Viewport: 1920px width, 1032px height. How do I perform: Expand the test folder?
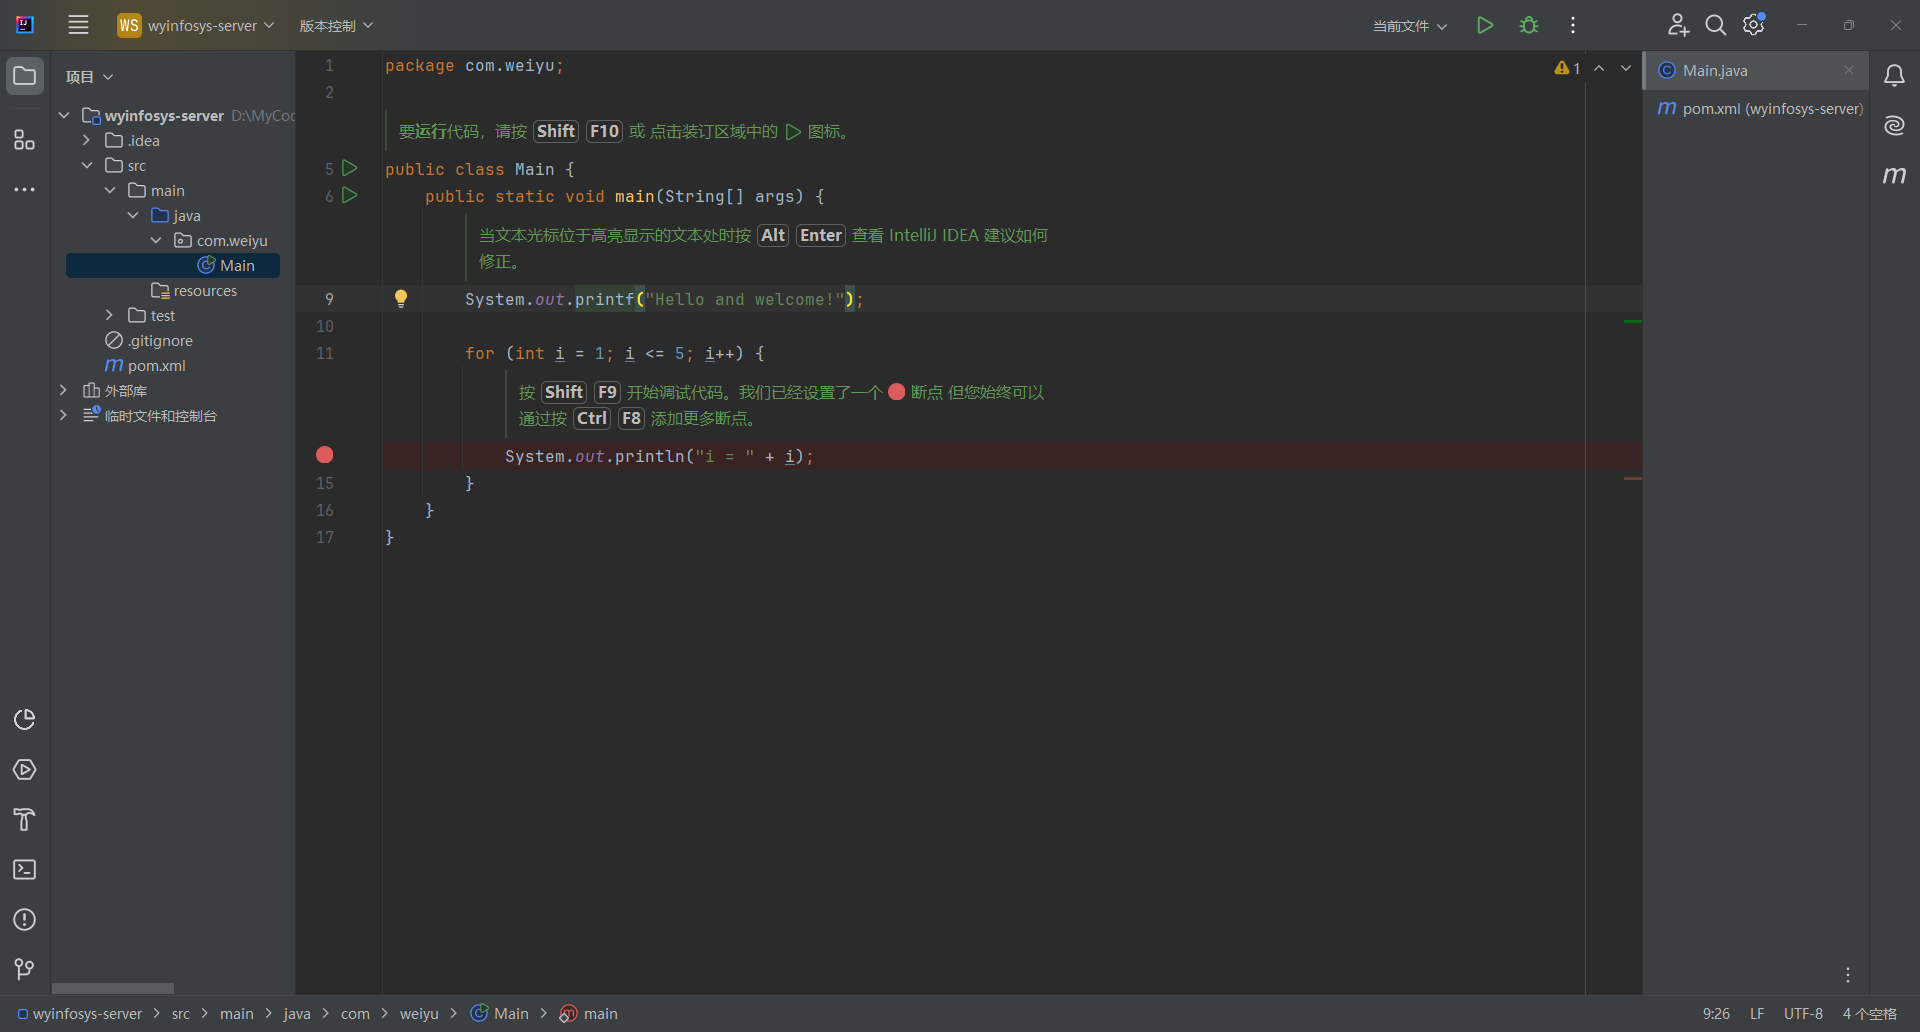[x=109, y=315]
